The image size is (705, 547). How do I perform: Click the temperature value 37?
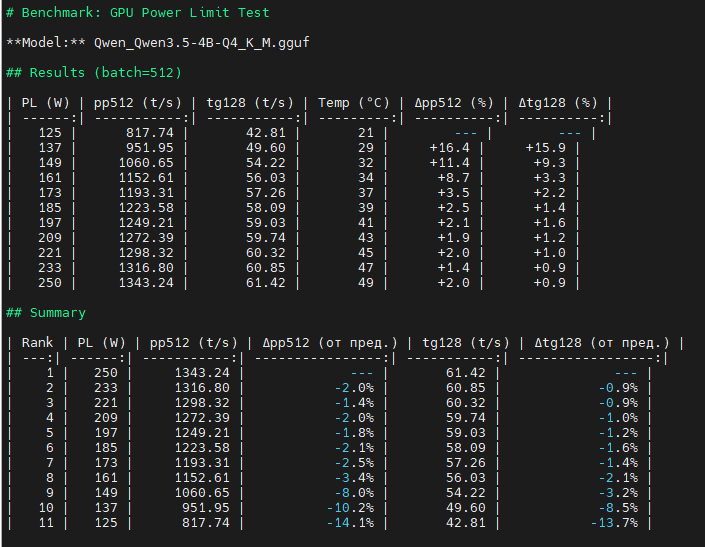point(366,193)
